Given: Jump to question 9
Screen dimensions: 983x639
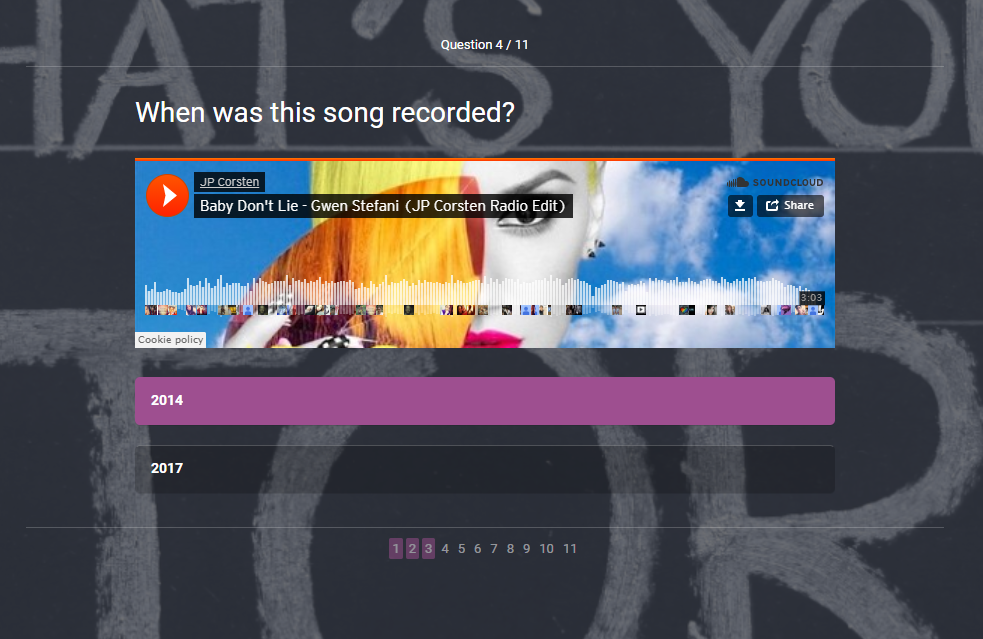Looking at the screenshot, I should [527, 549].
